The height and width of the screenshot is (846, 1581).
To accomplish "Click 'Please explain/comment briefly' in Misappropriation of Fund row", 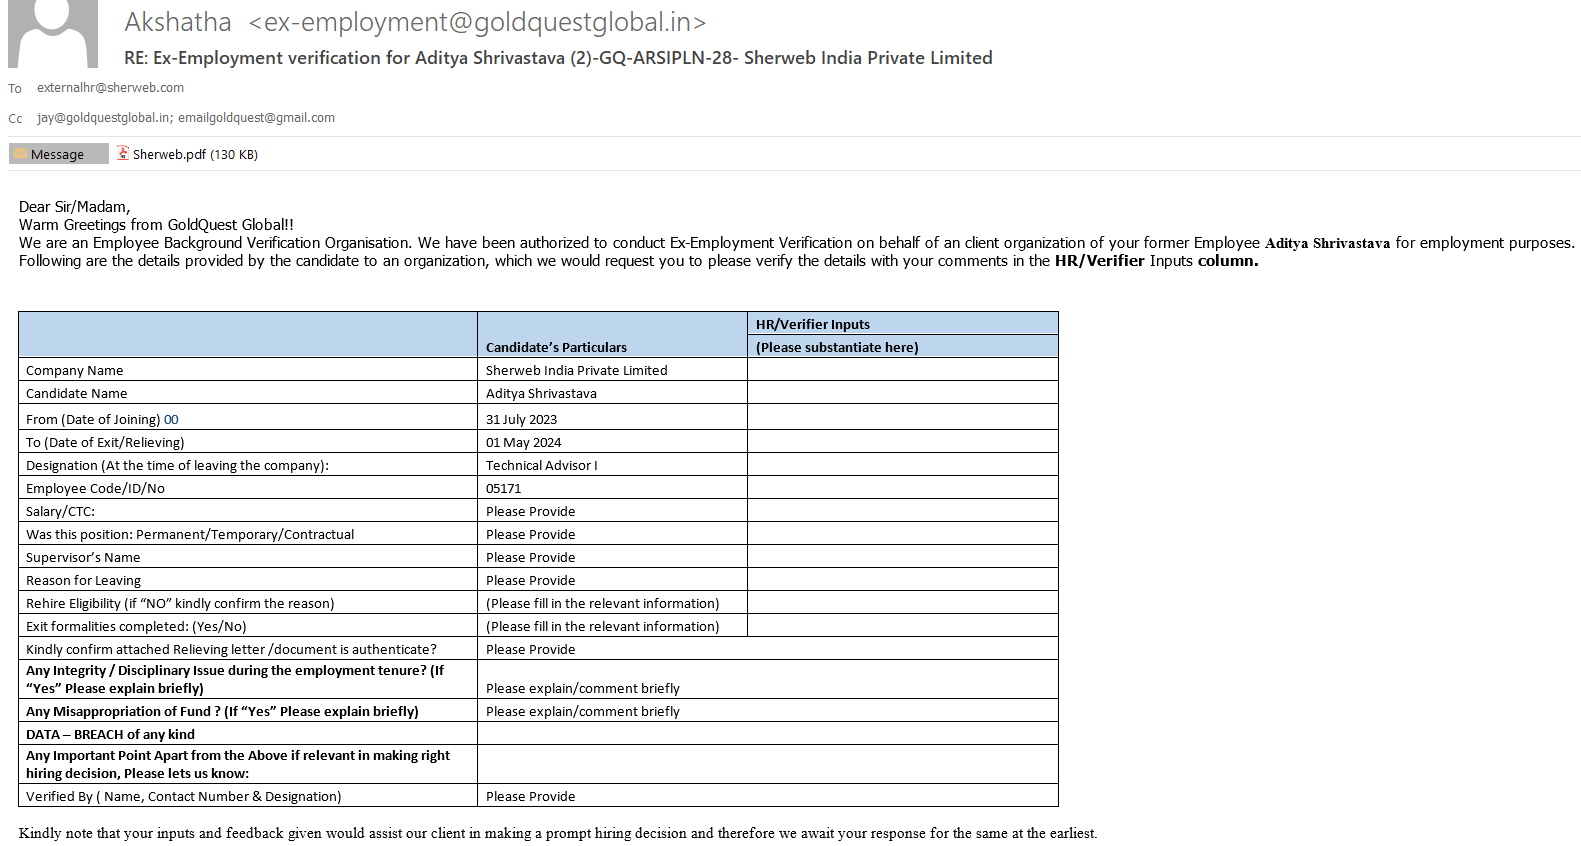I will pyautogui.click(x=582, y=711).
